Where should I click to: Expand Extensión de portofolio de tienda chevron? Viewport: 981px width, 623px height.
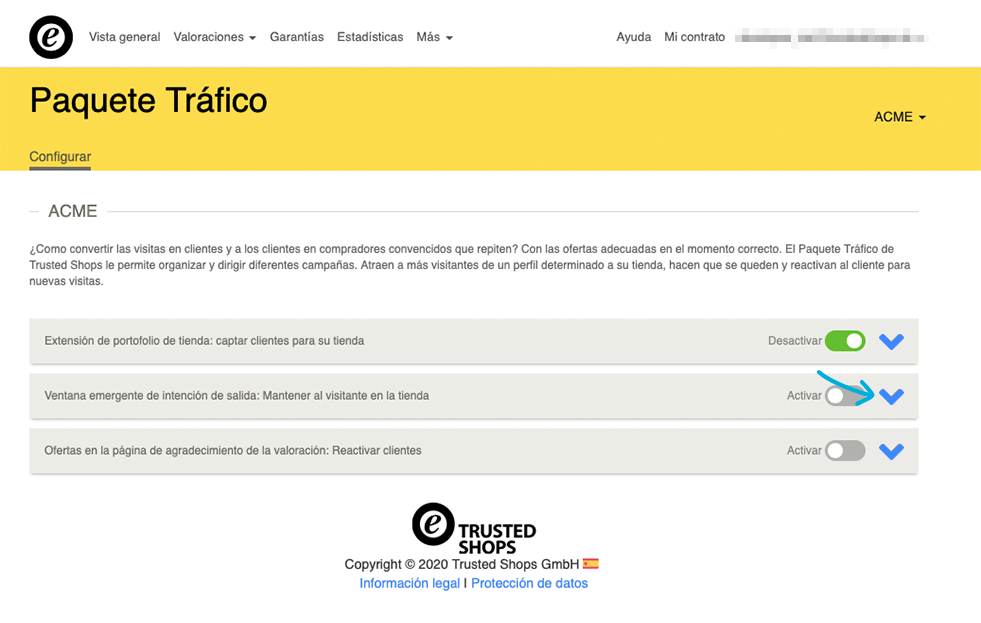[891, 342]
